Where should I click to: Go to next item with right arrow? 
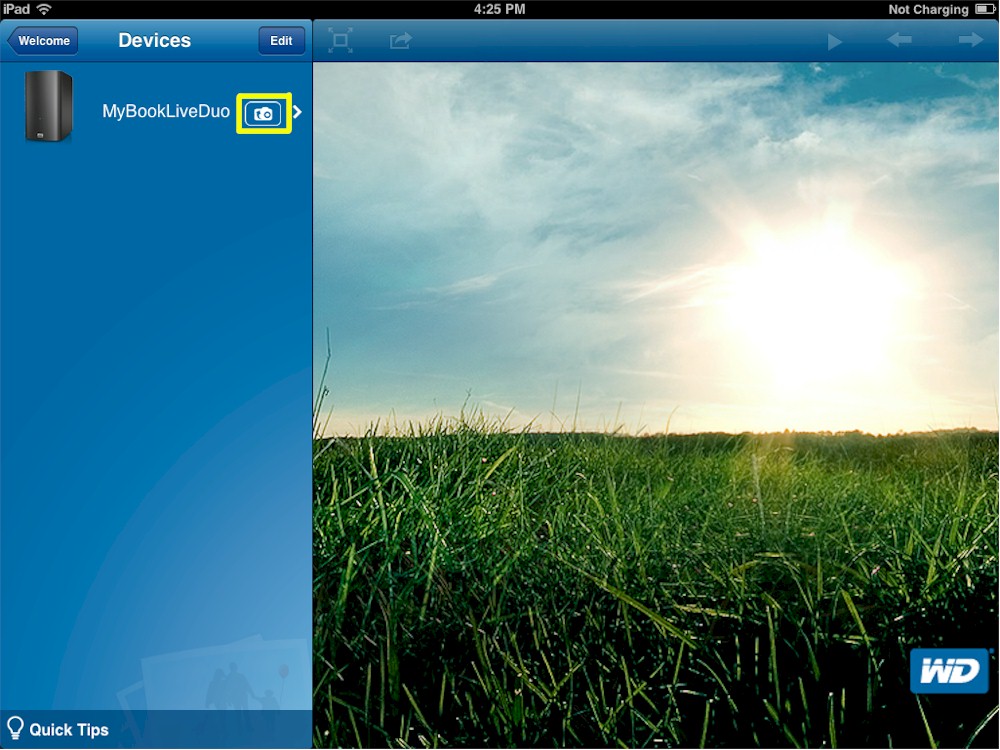pos(970,40)
